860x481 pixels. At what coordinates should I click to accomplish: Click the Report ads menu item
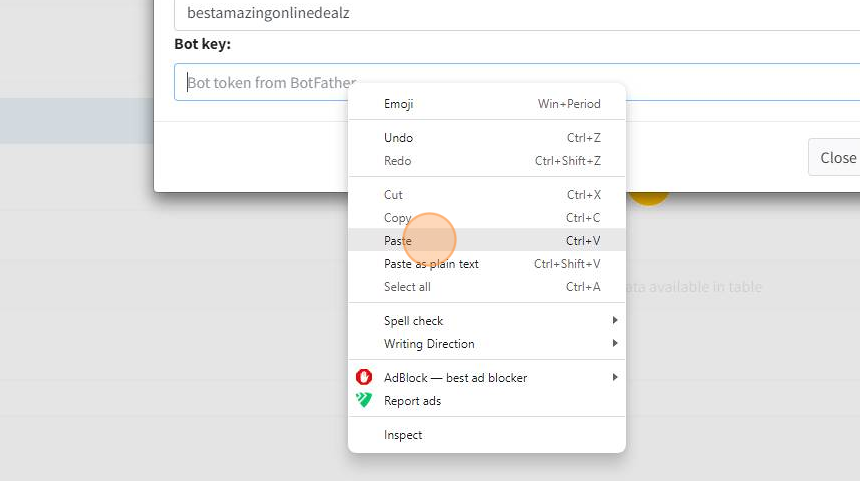pyautogui.click(x=486, y=401)
